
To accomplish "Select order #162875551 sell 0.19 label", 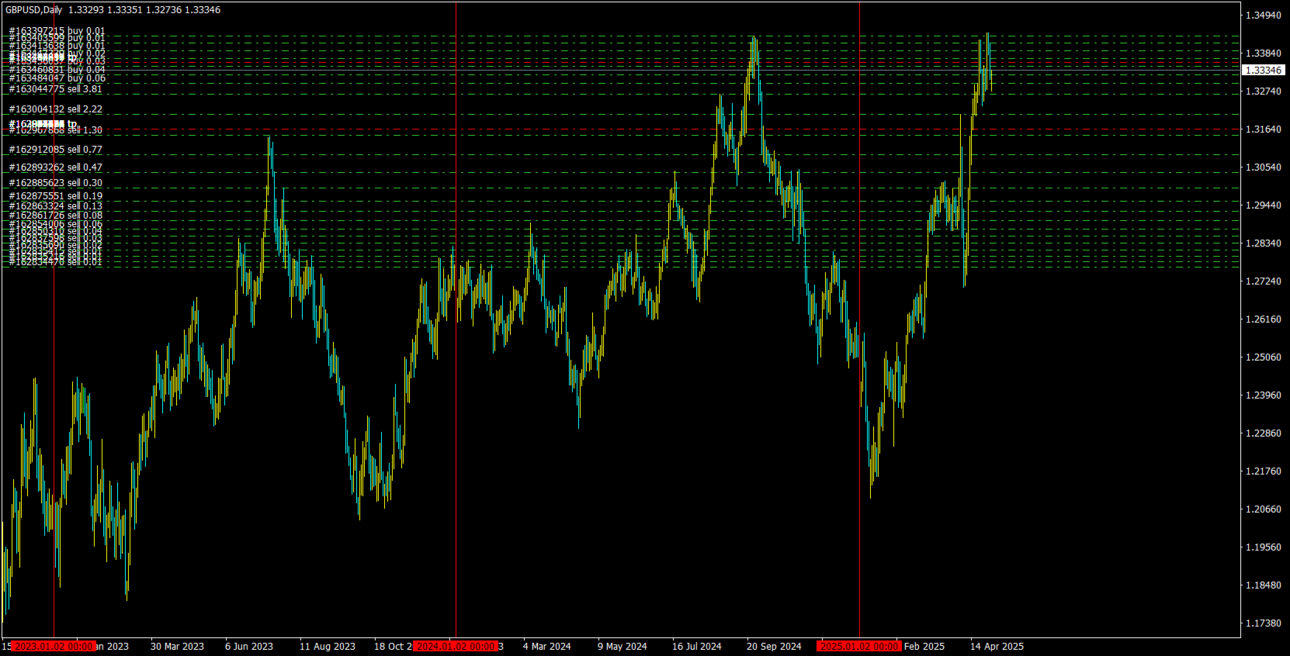I will tap(56, 196).
